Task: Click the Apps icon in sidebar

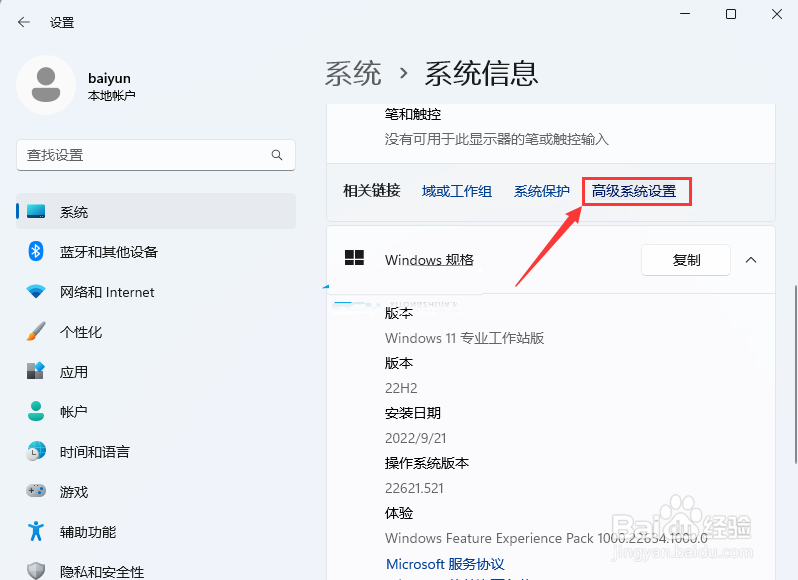Action: click(36, 371)
